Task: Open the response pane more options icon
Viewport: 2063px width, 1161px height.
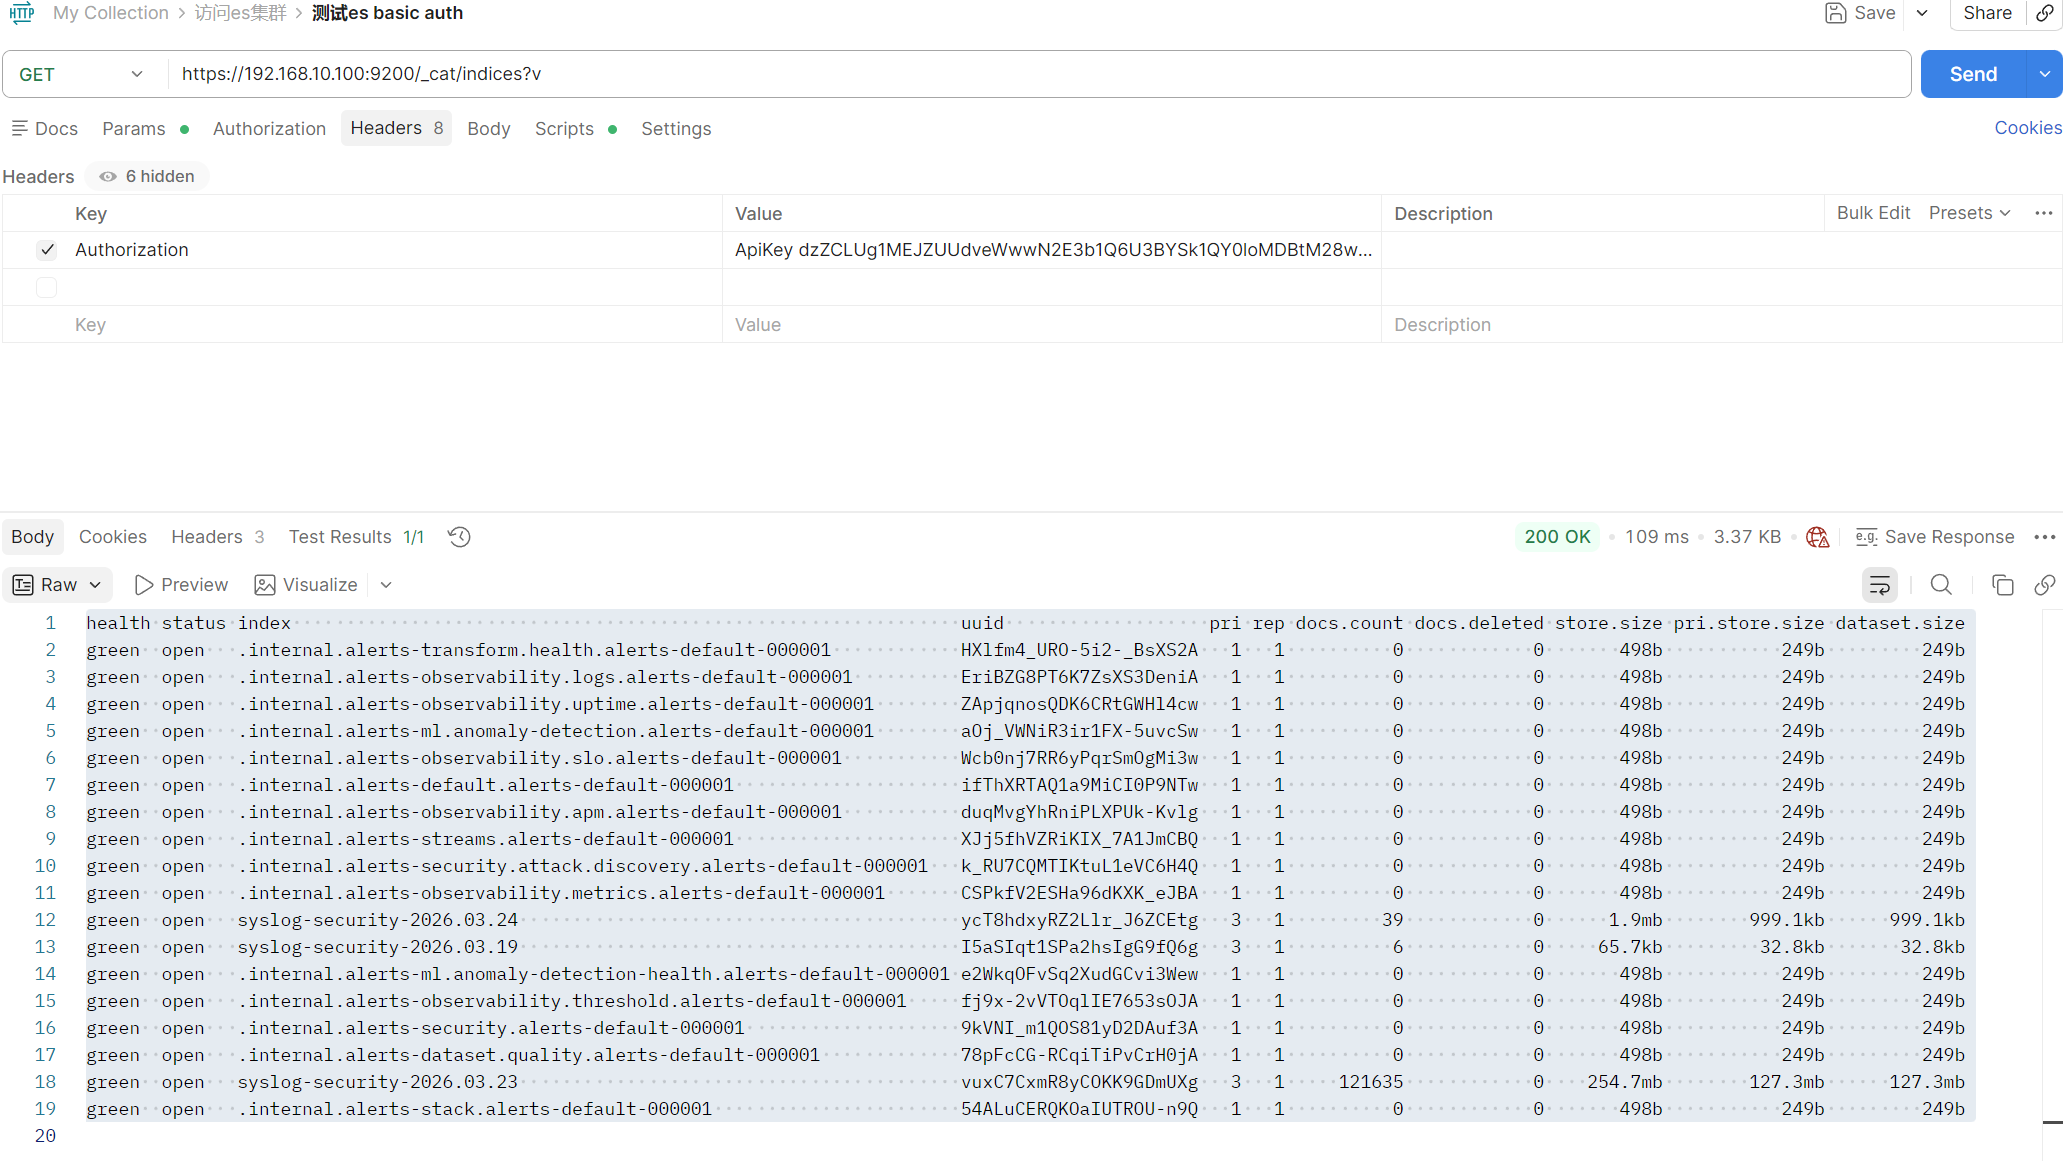Action: (2044, 537)
